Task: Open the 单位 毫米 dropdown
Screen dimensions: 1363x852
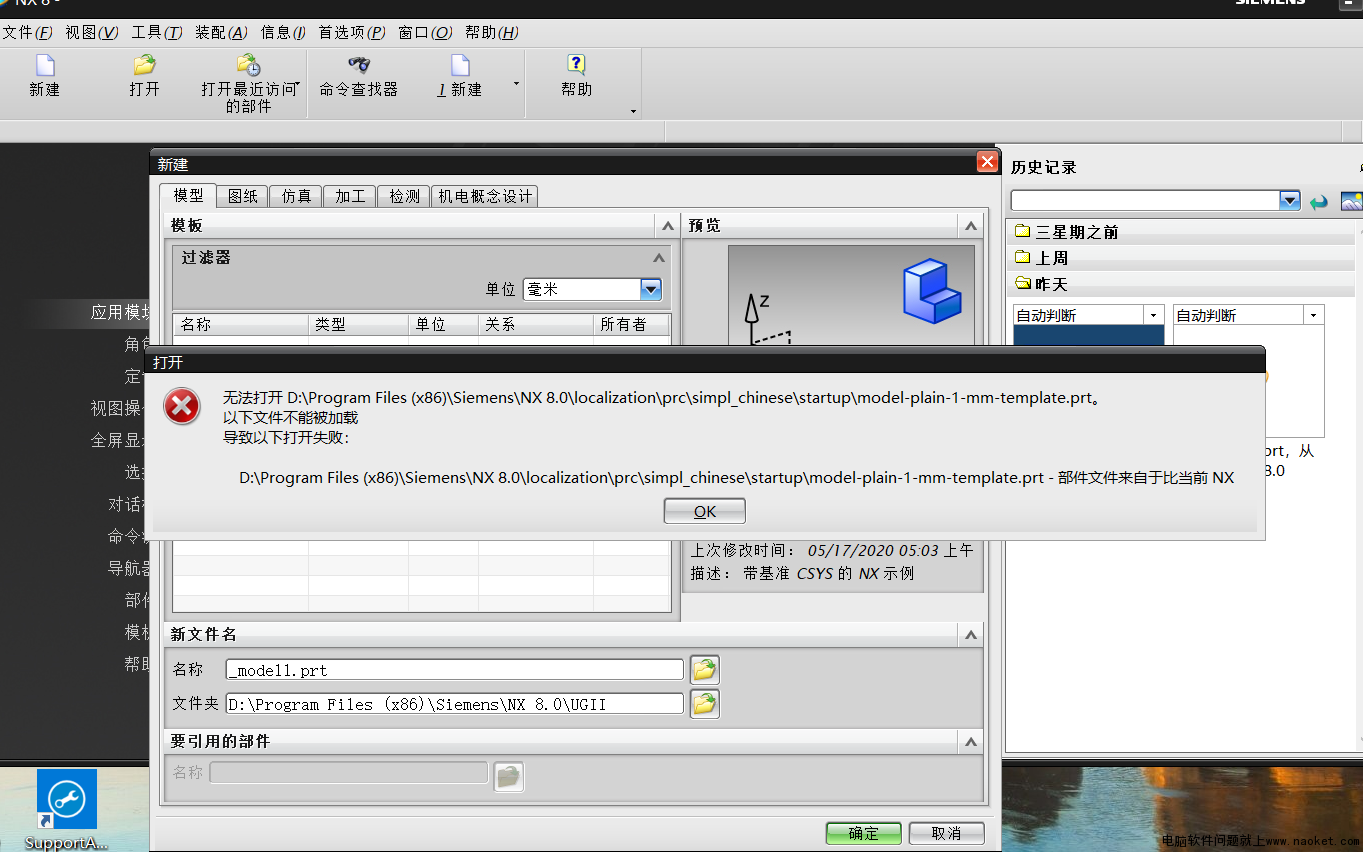Action: 651,289
